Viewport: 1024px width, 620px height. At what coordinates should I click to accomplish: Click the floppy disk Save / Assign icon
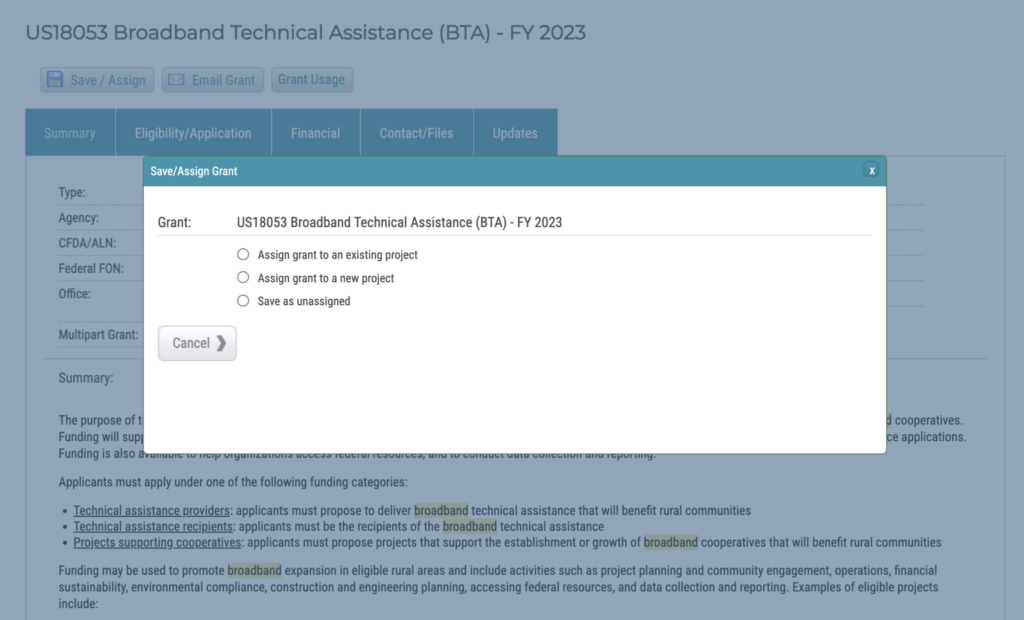click(55, 80)
